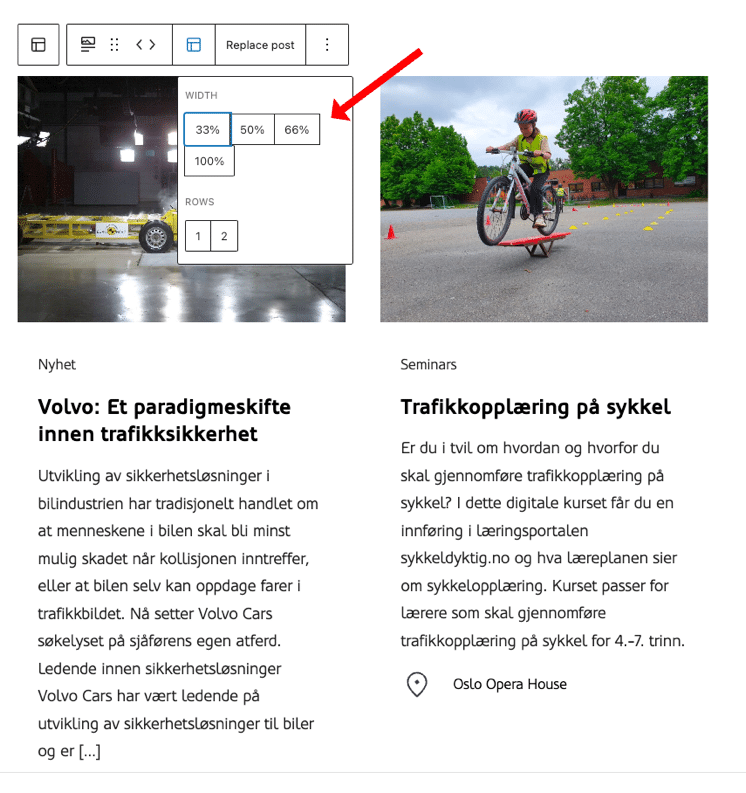
Task: Select the parent layout block icon
Action: point(38,45)
